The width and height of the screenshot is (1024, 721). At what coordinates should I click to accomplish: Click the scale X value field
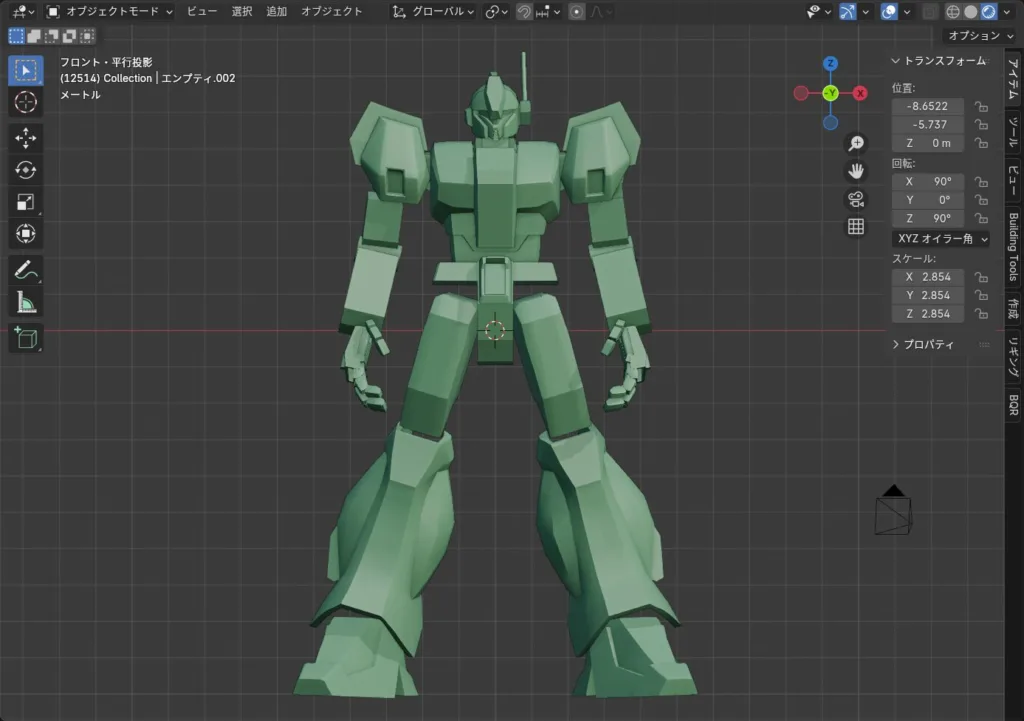click(x=927, y=277)
